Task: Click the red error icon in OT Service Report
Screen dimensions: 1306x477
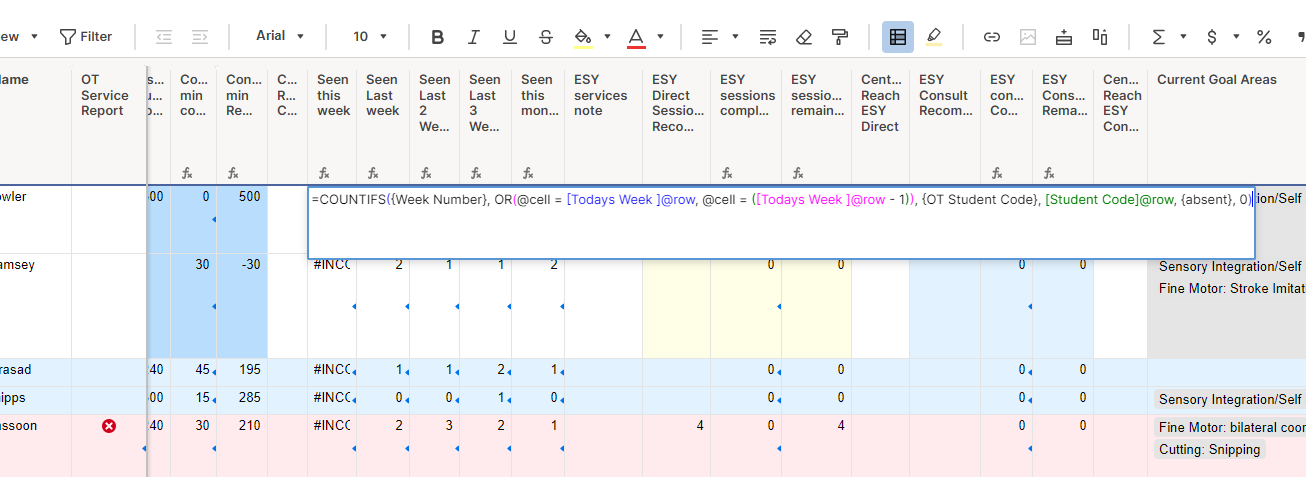Action: click(x=109, y=426)
